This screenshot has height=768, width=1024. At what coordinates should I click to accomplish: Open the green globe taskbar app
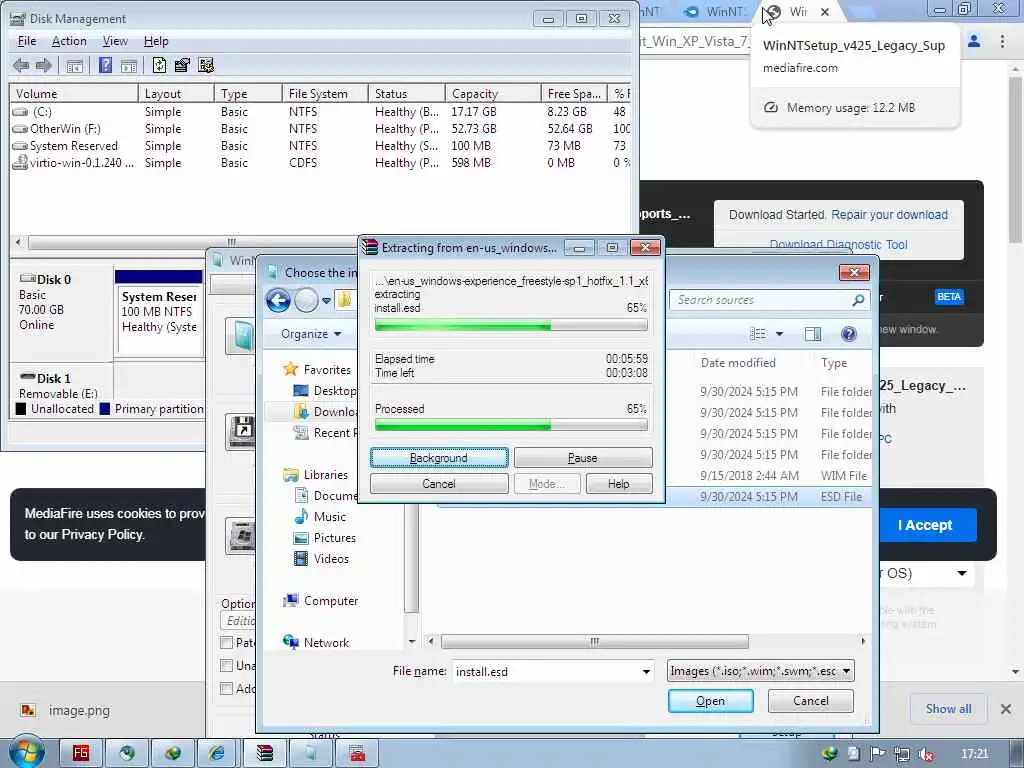click(172, 753)
